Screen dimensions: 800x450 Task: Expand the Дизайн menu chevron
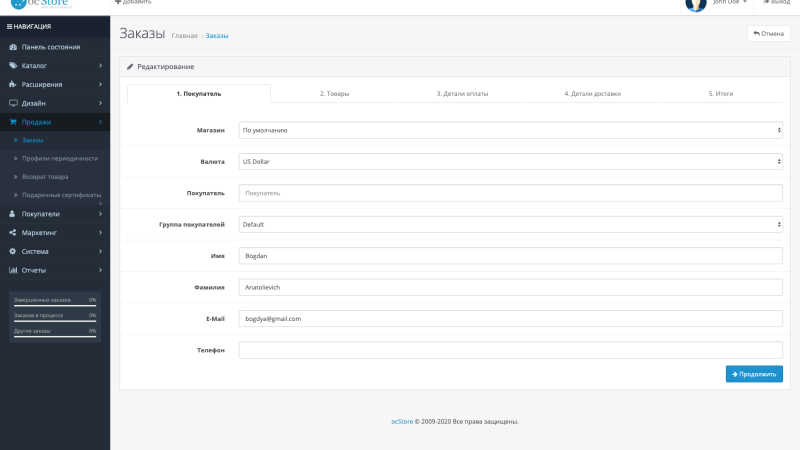(101, 103)
